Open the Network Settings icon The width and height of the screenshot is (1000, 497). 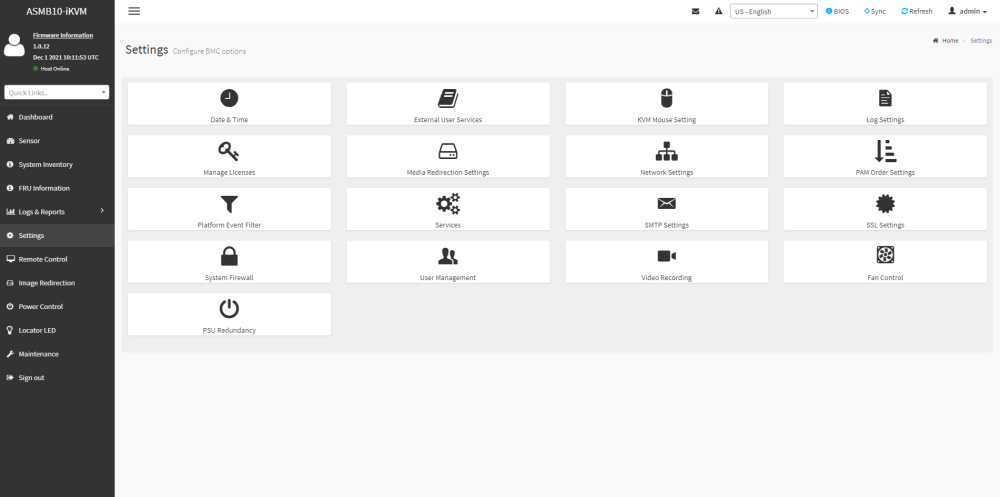click(666, 151)
